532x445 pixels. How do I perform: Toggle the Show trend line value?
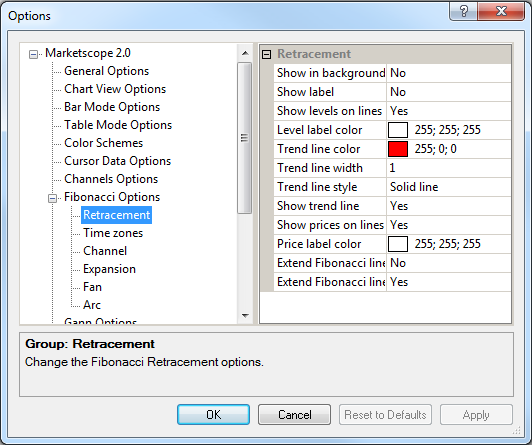pos(449,206)
